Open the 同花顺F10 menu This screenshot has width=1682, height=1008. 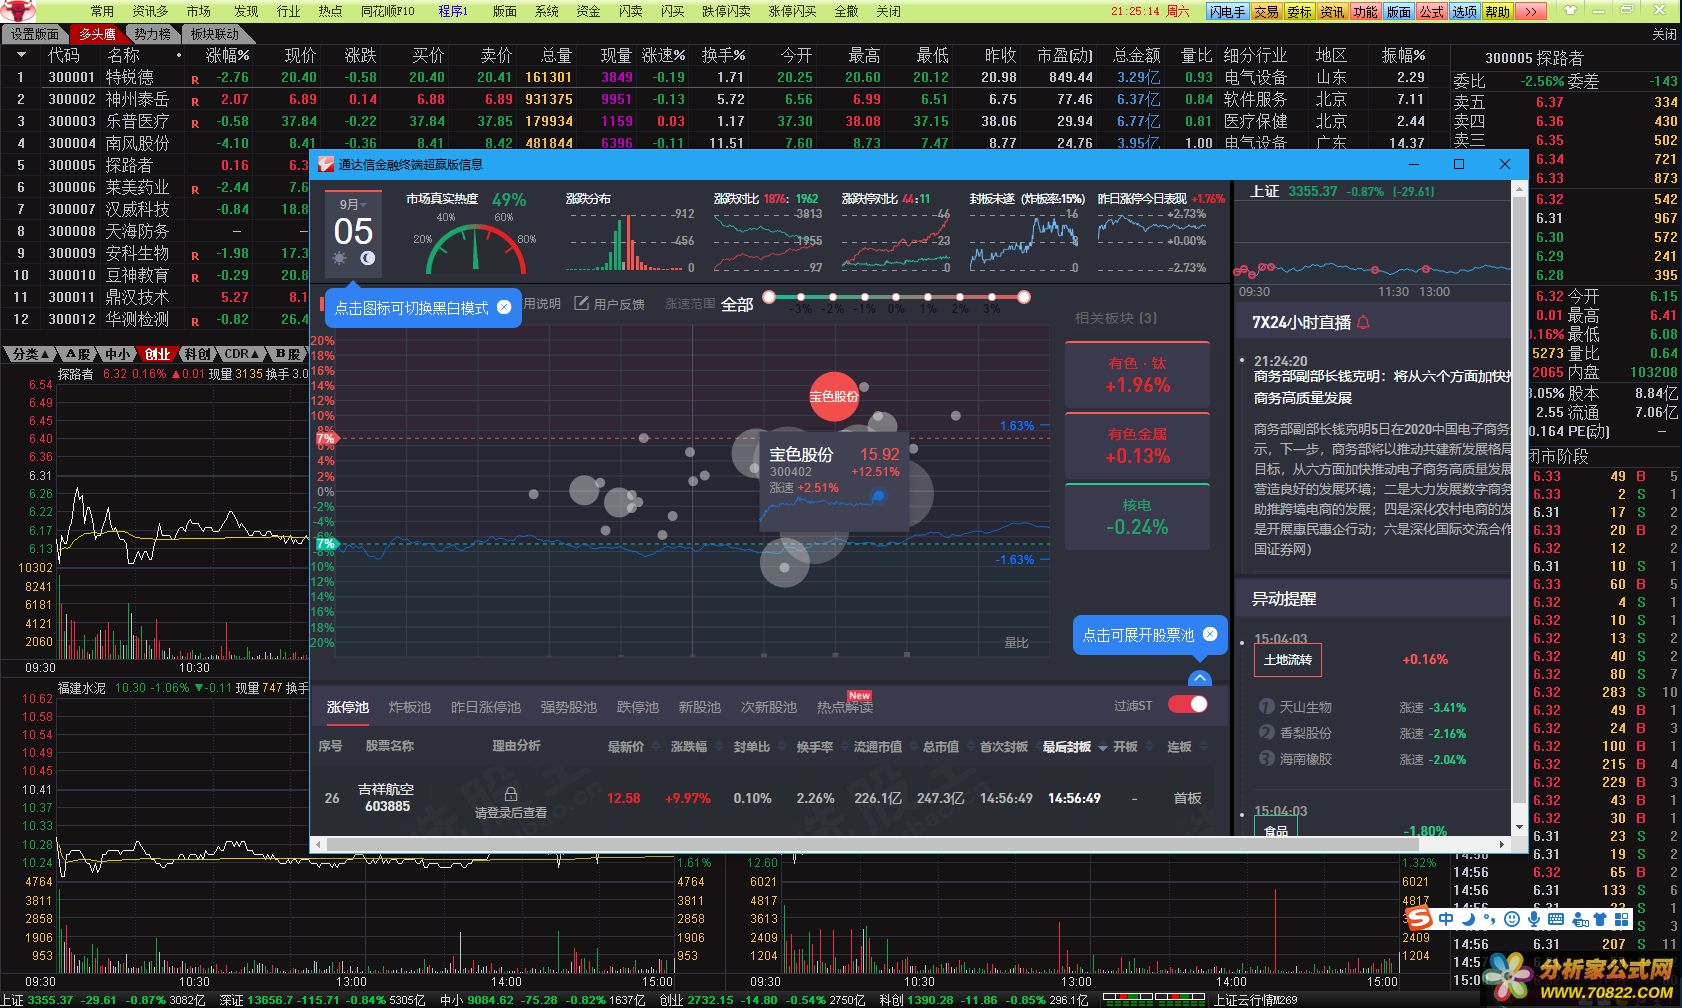pos(388,11)
